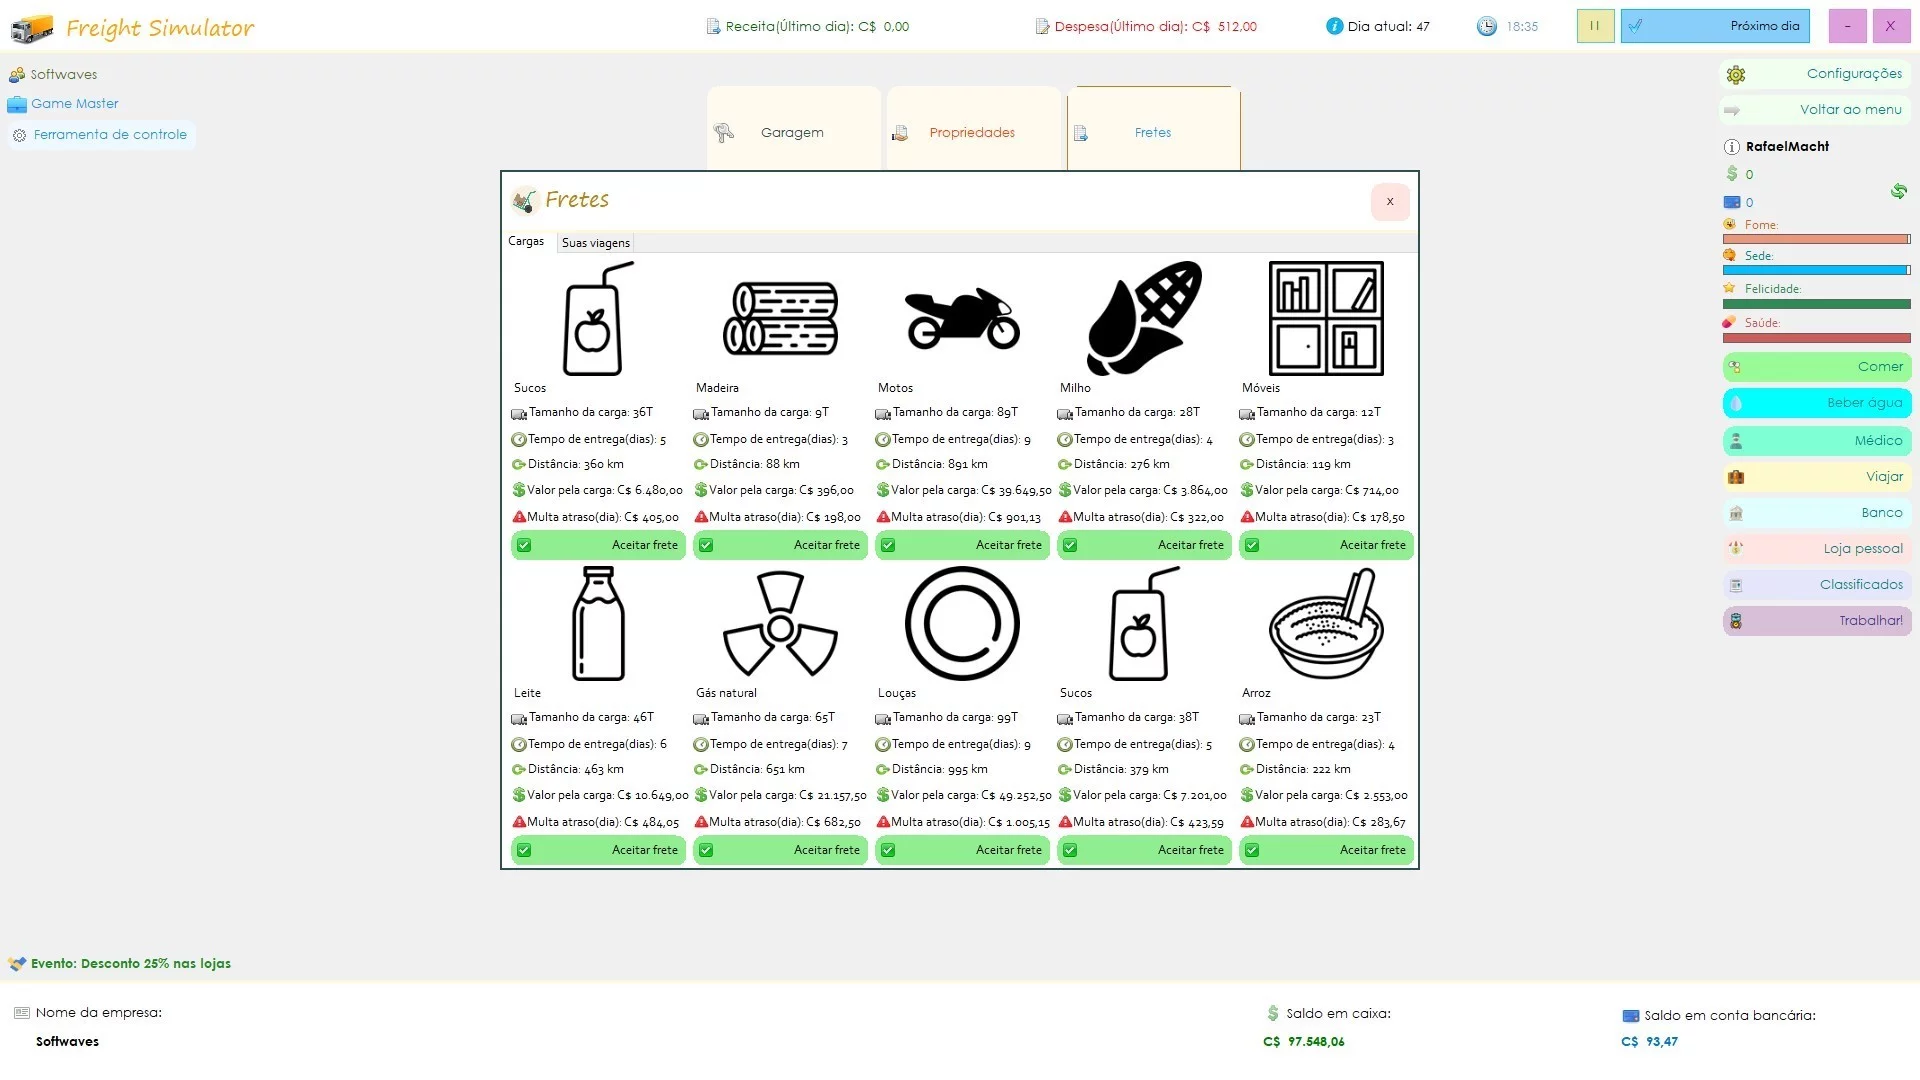Click the Sede progress bar
Image resolution: width=1920 pixels, height=1080 pixels.
click(1816, 271)
